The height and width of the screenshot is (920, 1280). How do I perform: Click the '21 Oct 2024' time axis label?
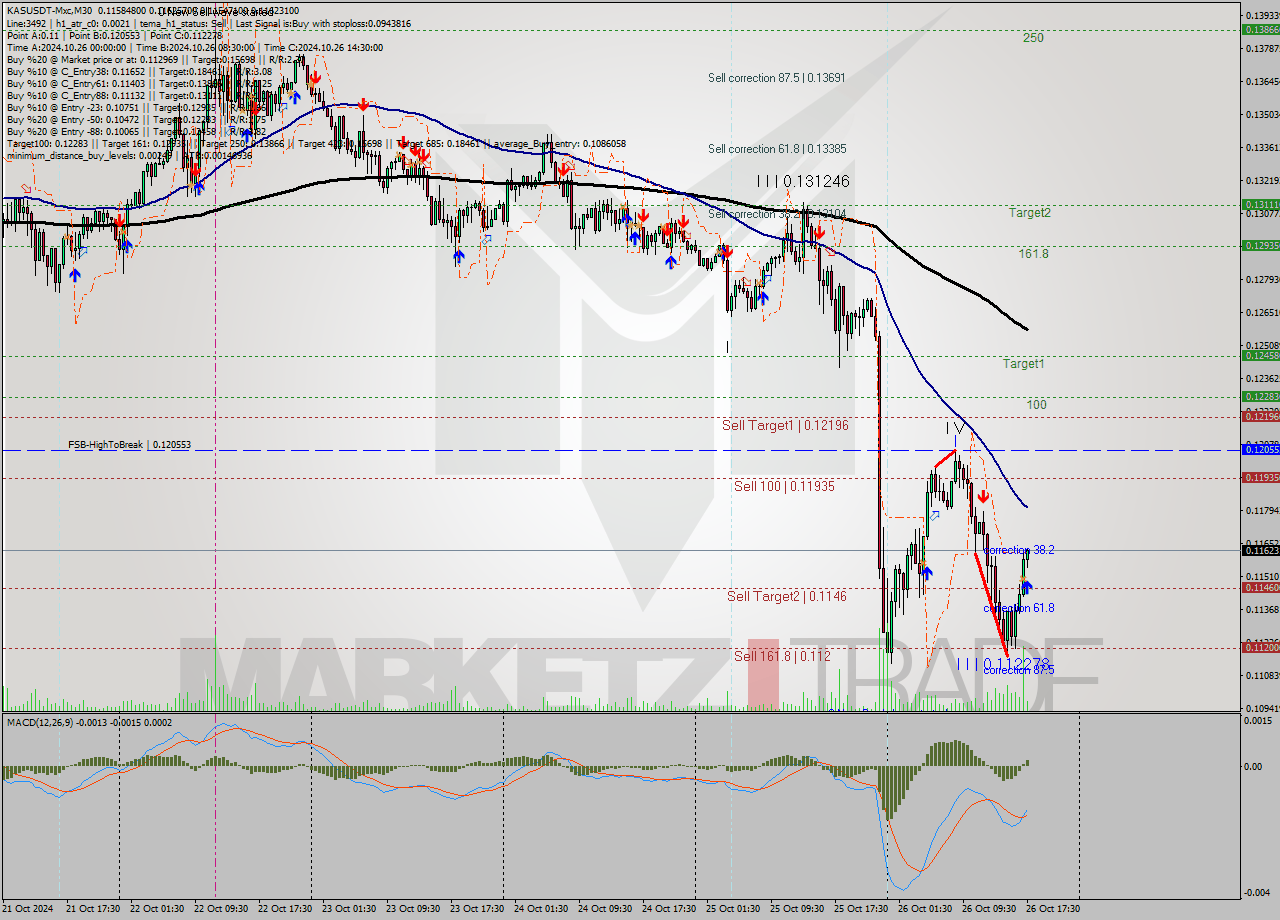pyautogui.click(x=28, y=908)
